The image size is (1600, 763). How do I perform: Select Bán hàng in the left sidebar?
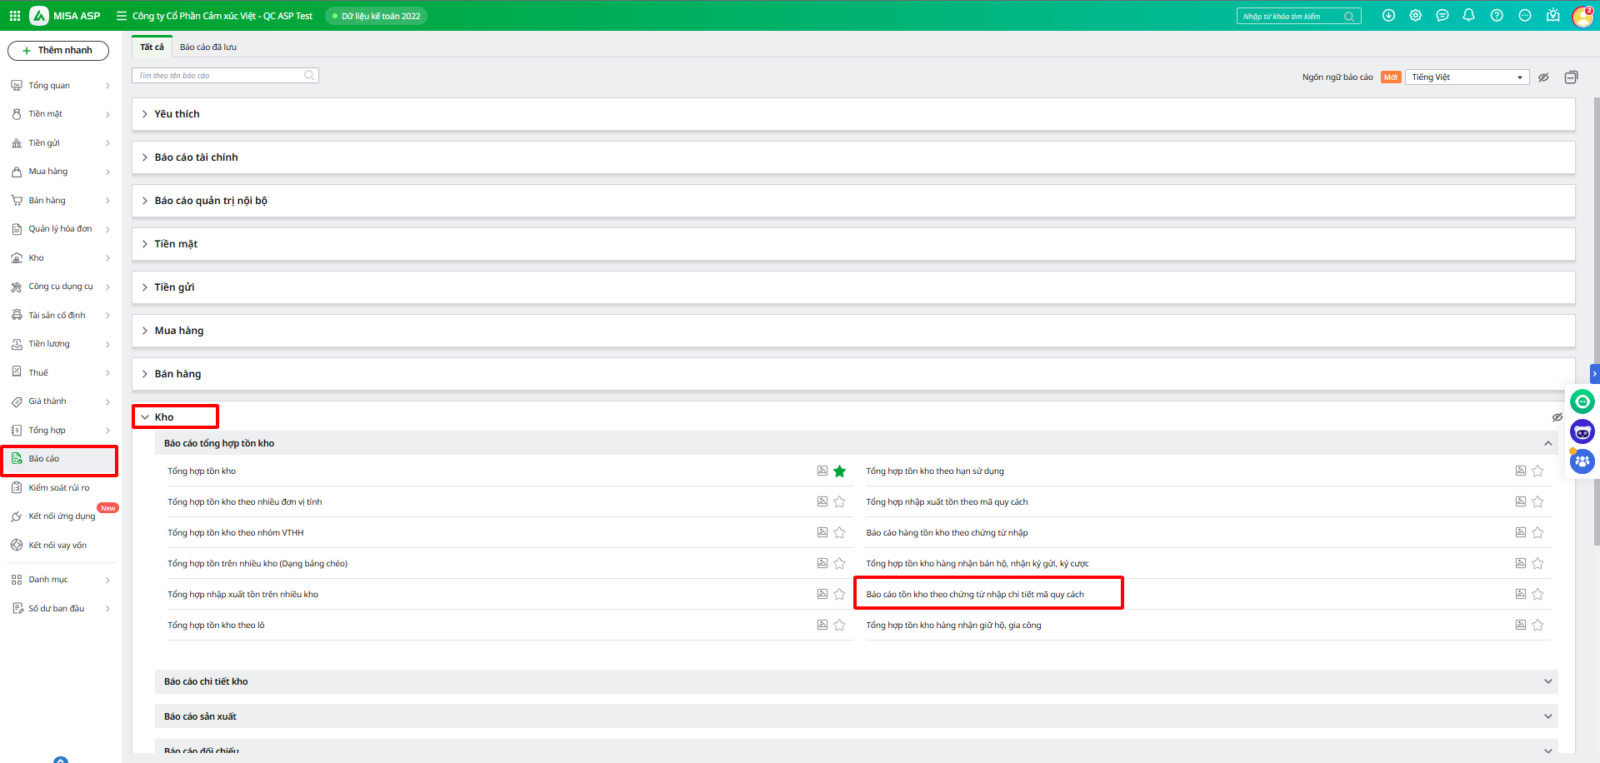[47, 200]
